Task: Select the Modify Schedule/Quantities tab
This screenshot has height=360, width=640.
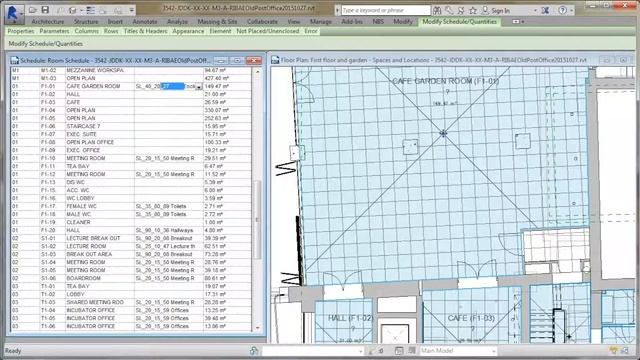Action: point(460,22)
